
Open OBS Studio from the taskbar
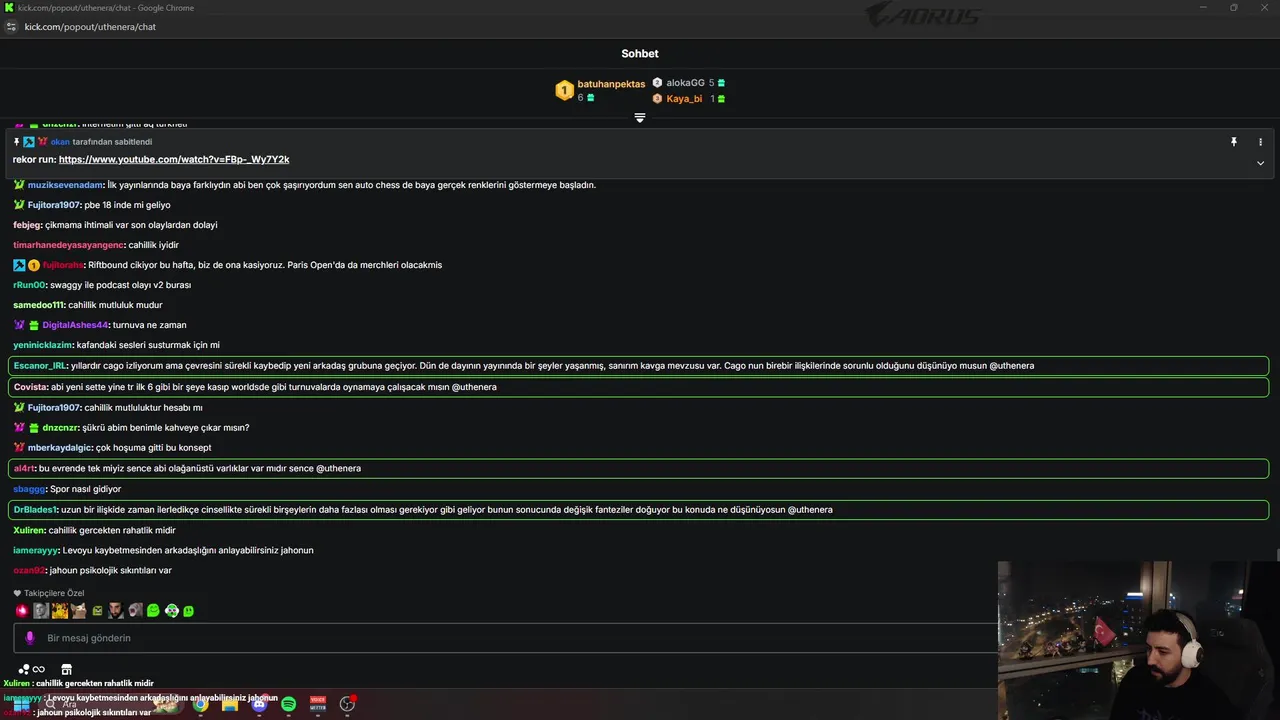[347, 704]
